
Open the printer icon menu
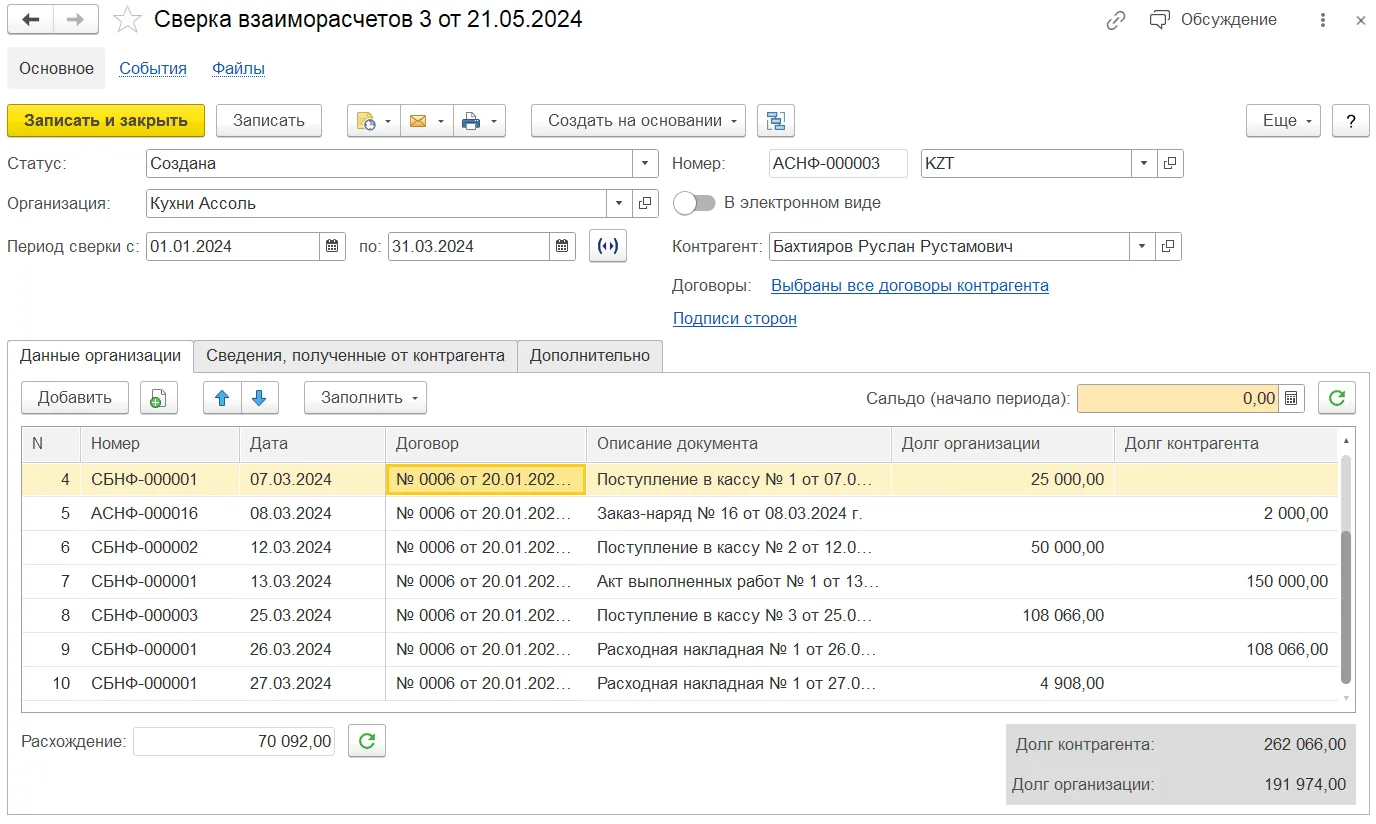point(479,121)
